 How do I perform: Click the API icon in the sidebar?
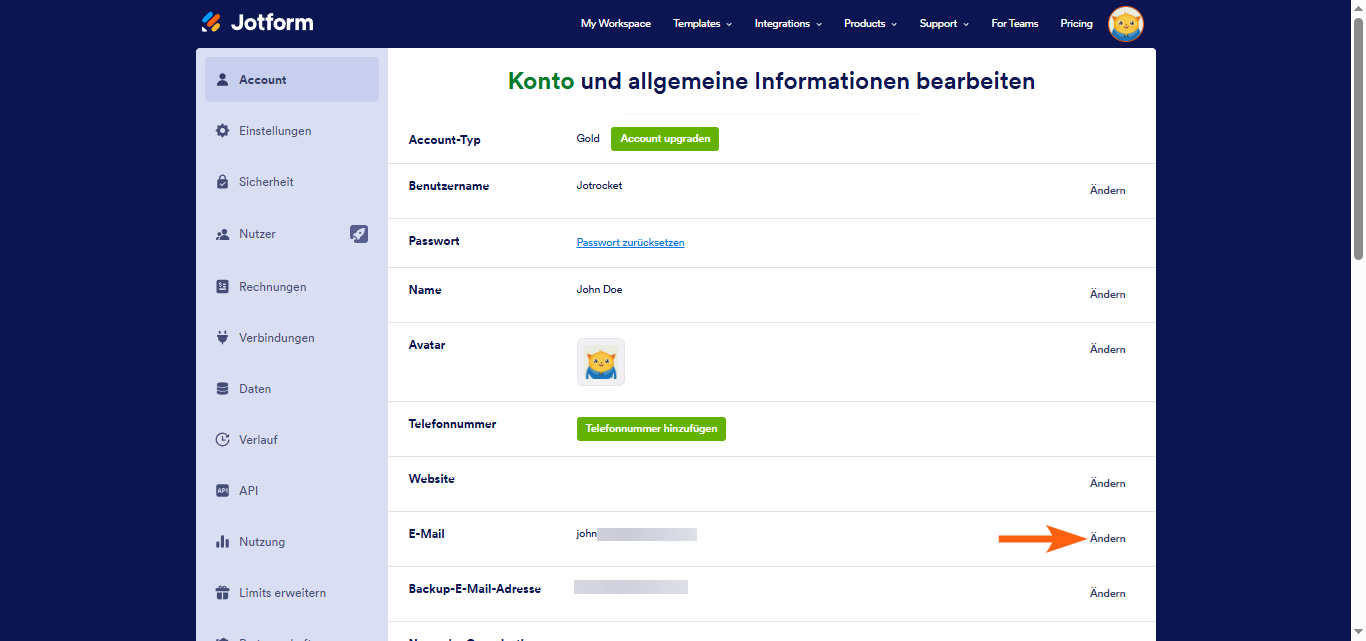coord(222,491)
